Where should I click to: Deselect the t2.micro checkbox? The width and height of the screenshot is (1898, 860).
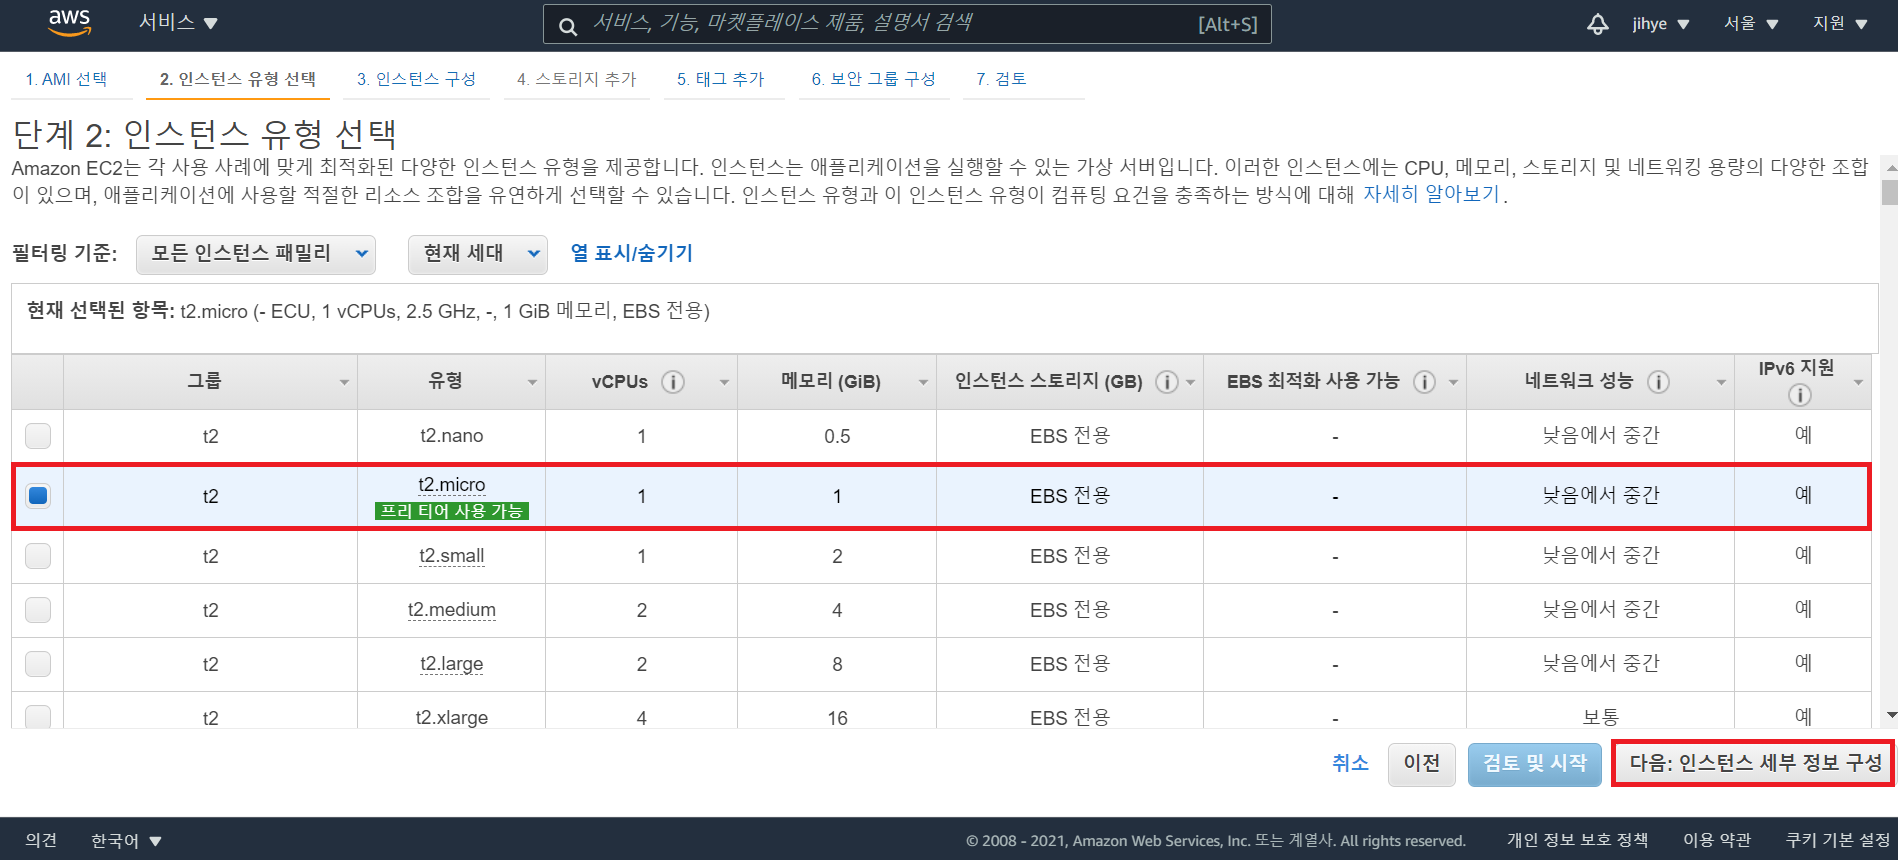tap(38, 496)
